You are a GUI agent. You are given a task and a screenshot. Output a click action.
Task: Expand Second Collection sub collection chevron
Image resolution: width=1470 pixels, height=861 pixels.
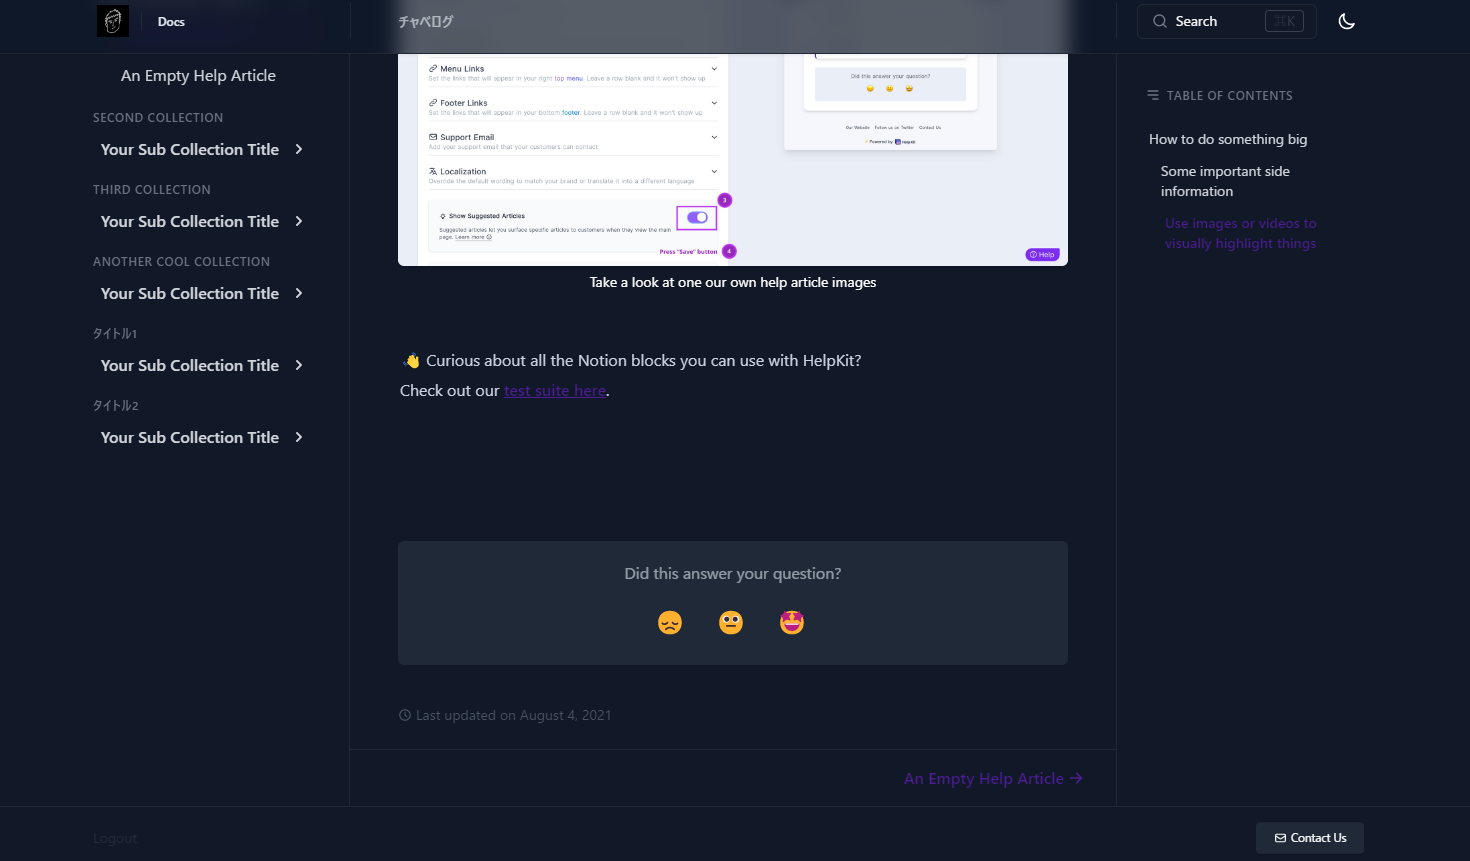coord(299,149)
